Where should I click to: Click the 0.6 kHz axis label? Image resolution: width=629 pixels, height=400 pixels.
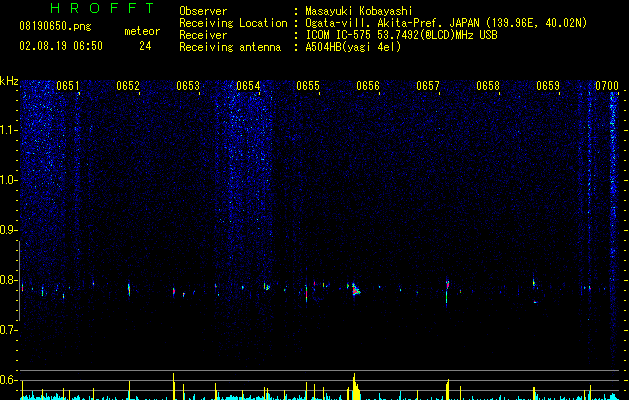(x=7, y=380)
